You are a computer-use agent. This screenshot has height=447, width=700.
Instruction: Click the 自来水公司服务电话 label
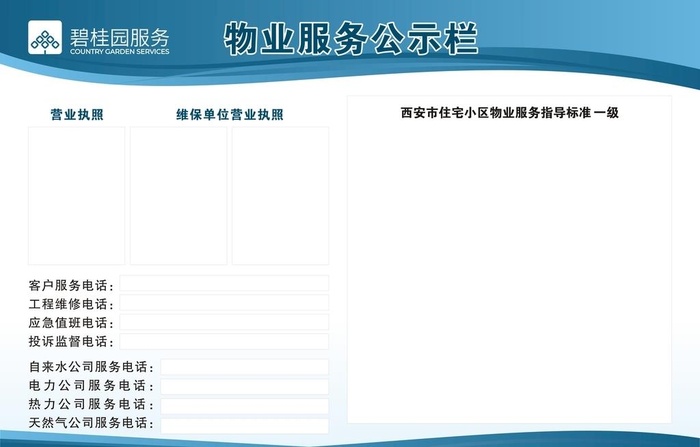[91, 367]
